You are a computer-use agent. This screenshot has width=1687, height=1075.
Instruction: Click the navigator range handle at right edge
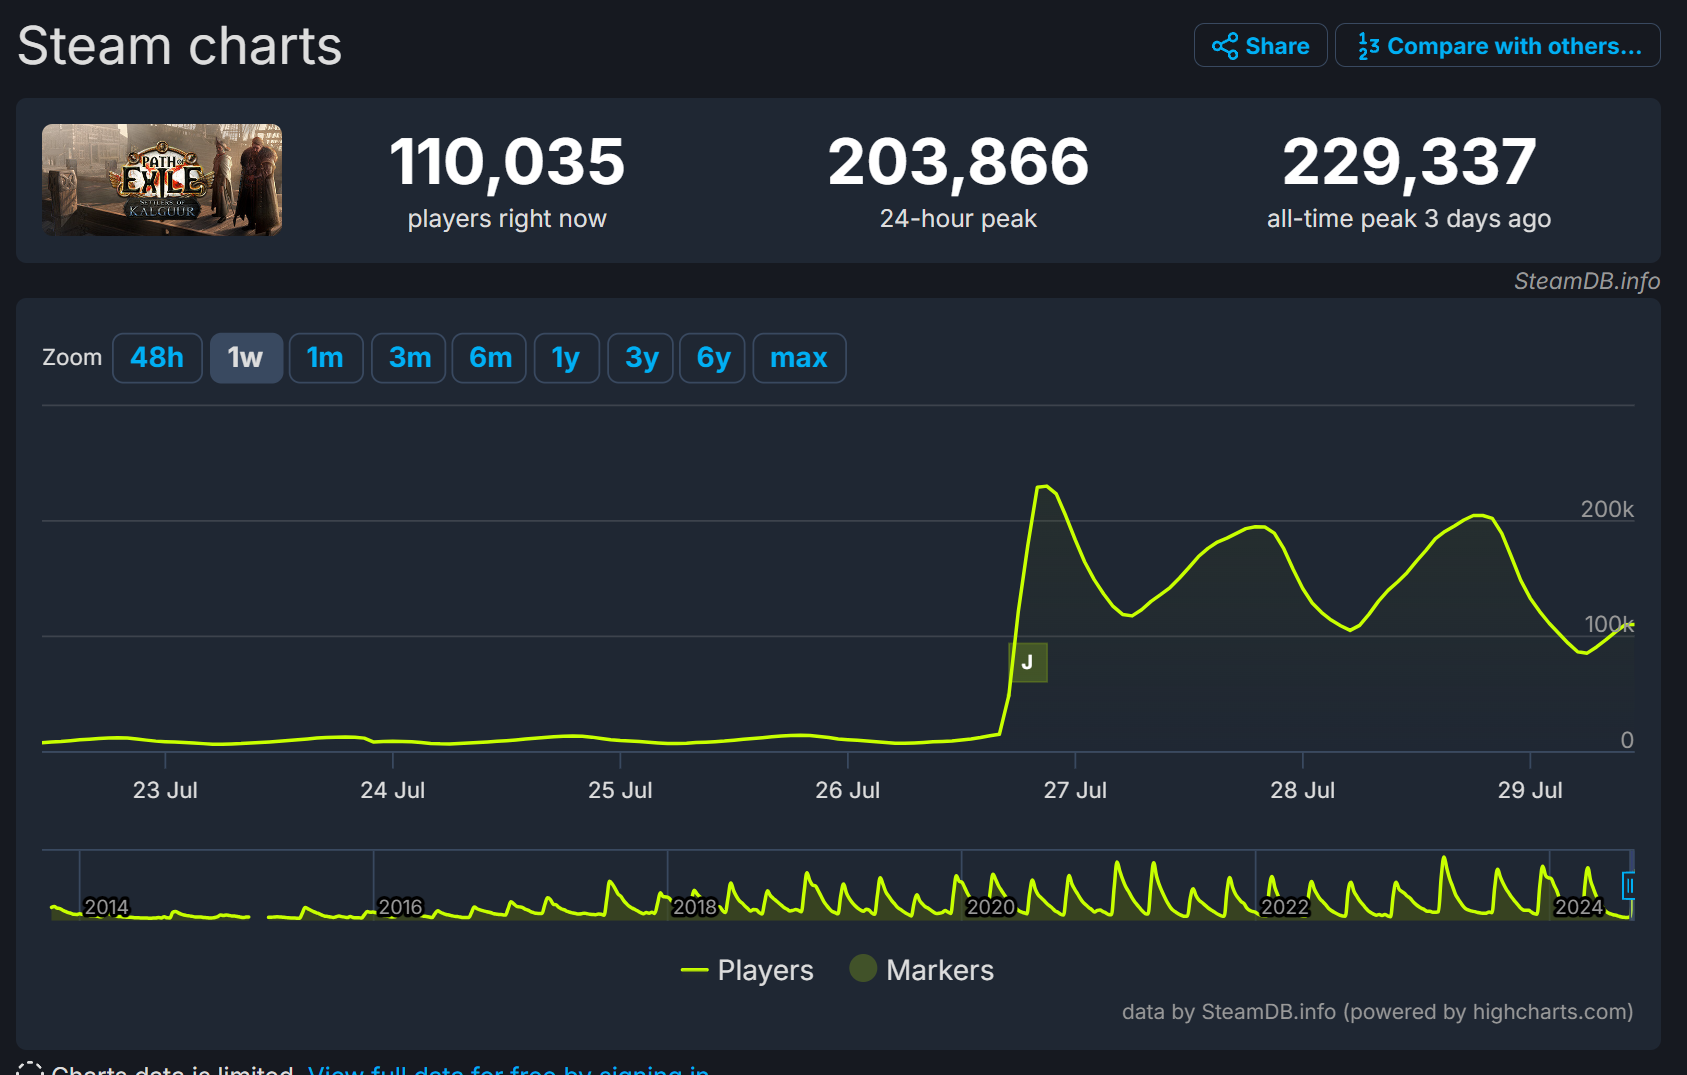click(x=1628, y=885)
